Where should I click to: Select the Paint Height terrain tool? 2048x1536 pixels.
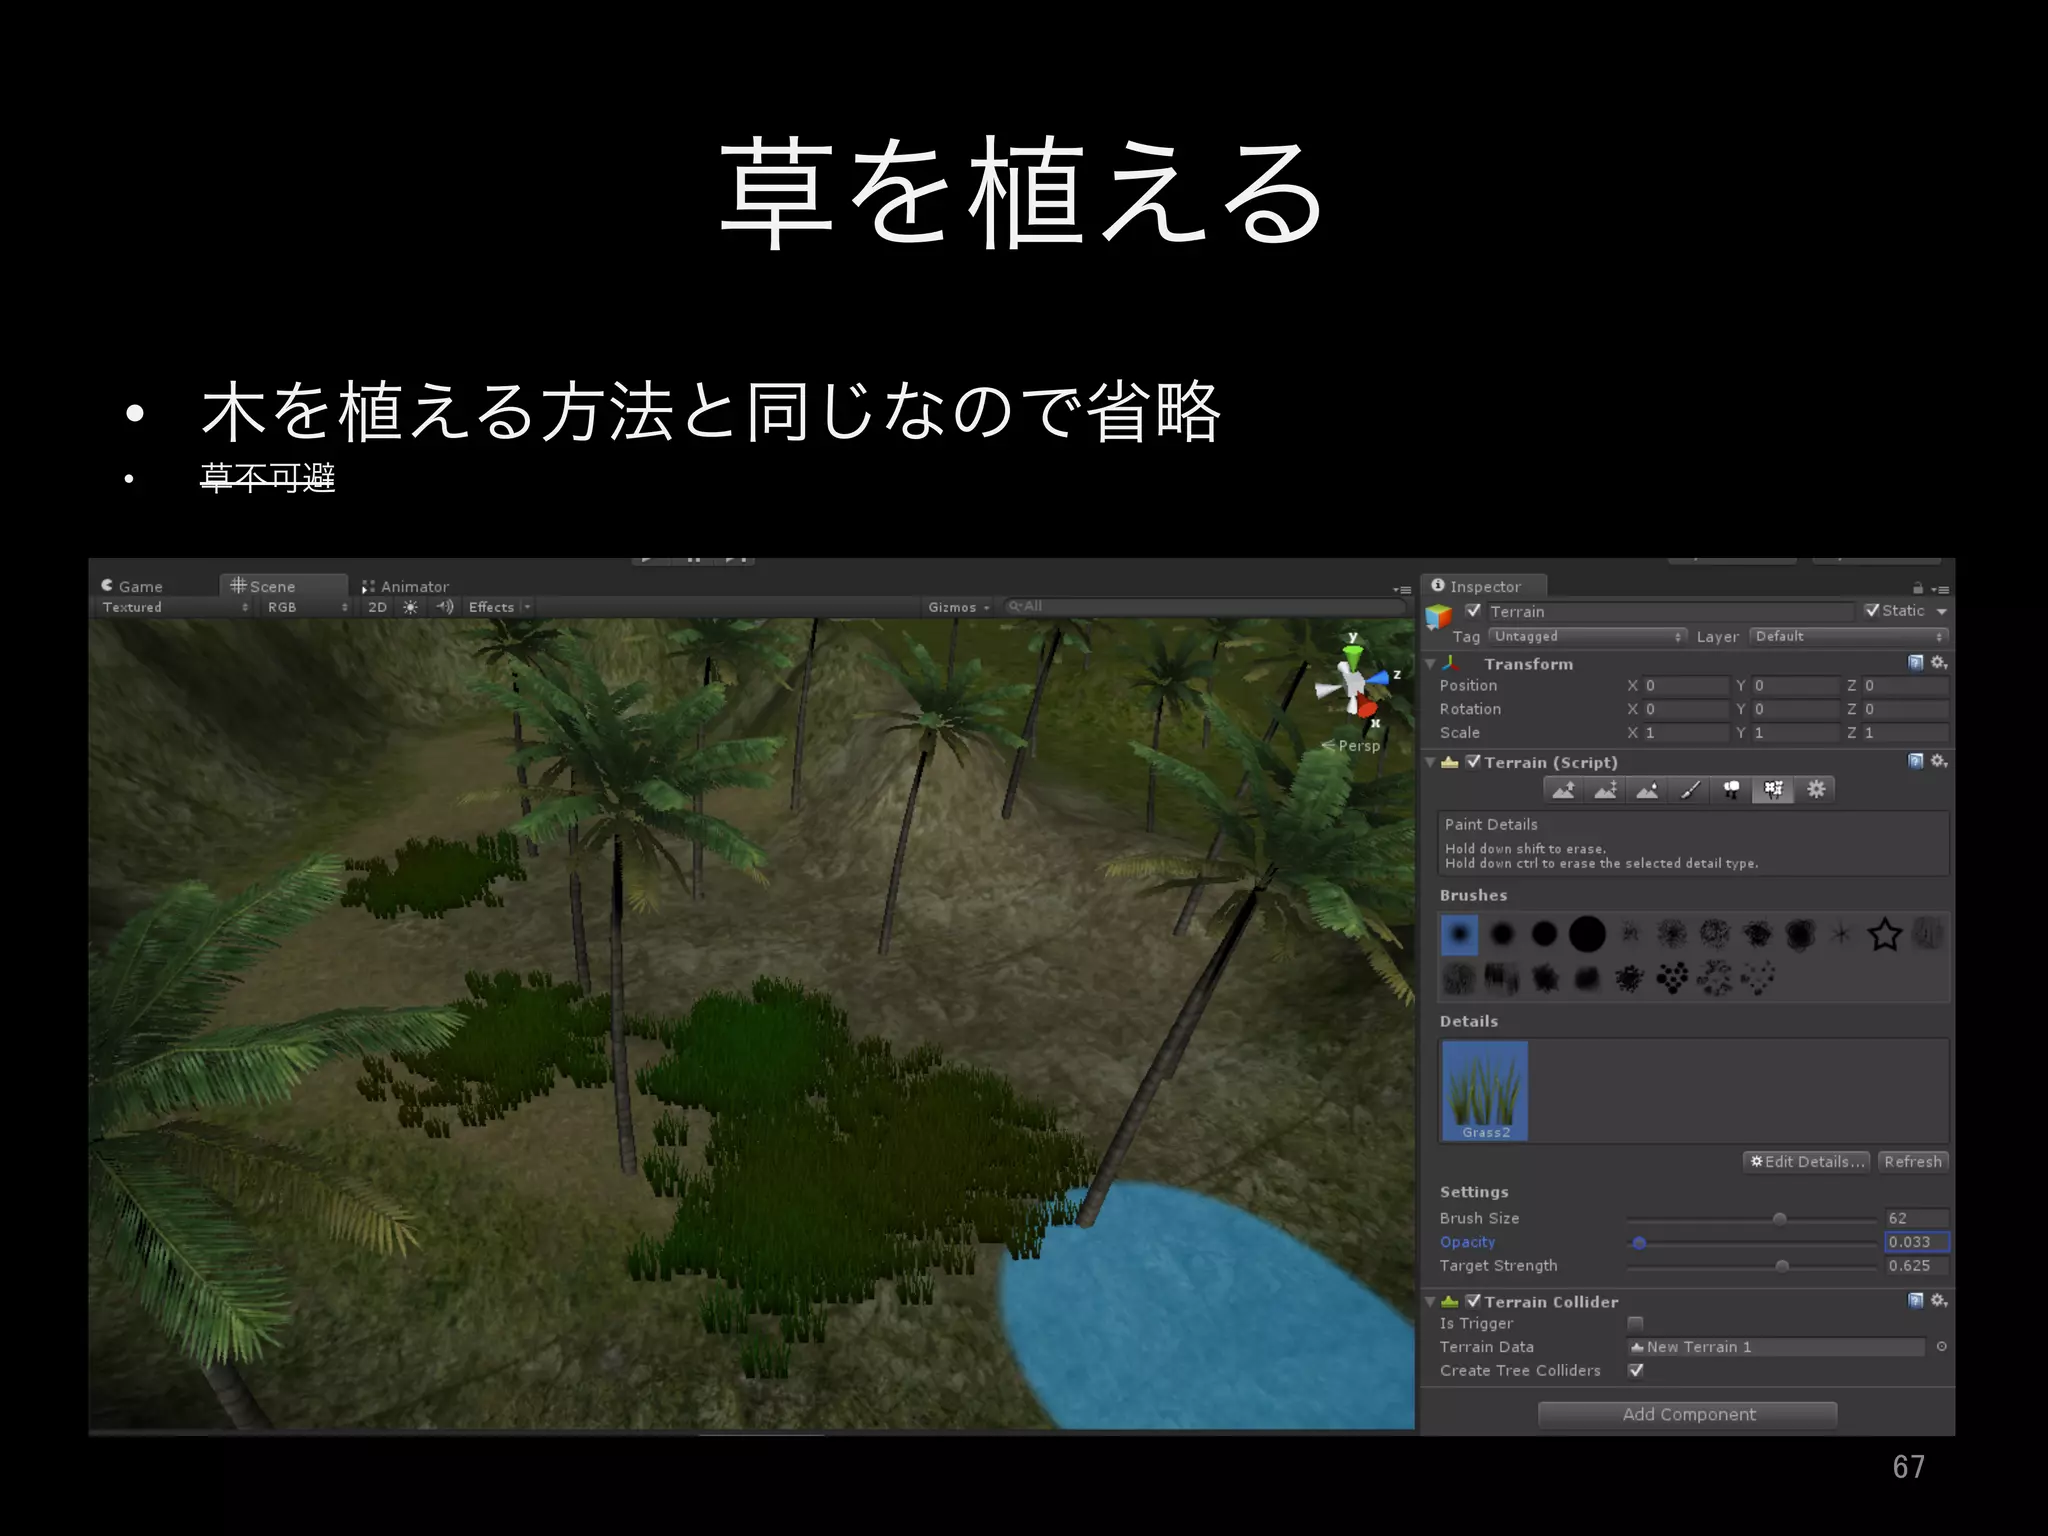click(x=1606, y=790)
